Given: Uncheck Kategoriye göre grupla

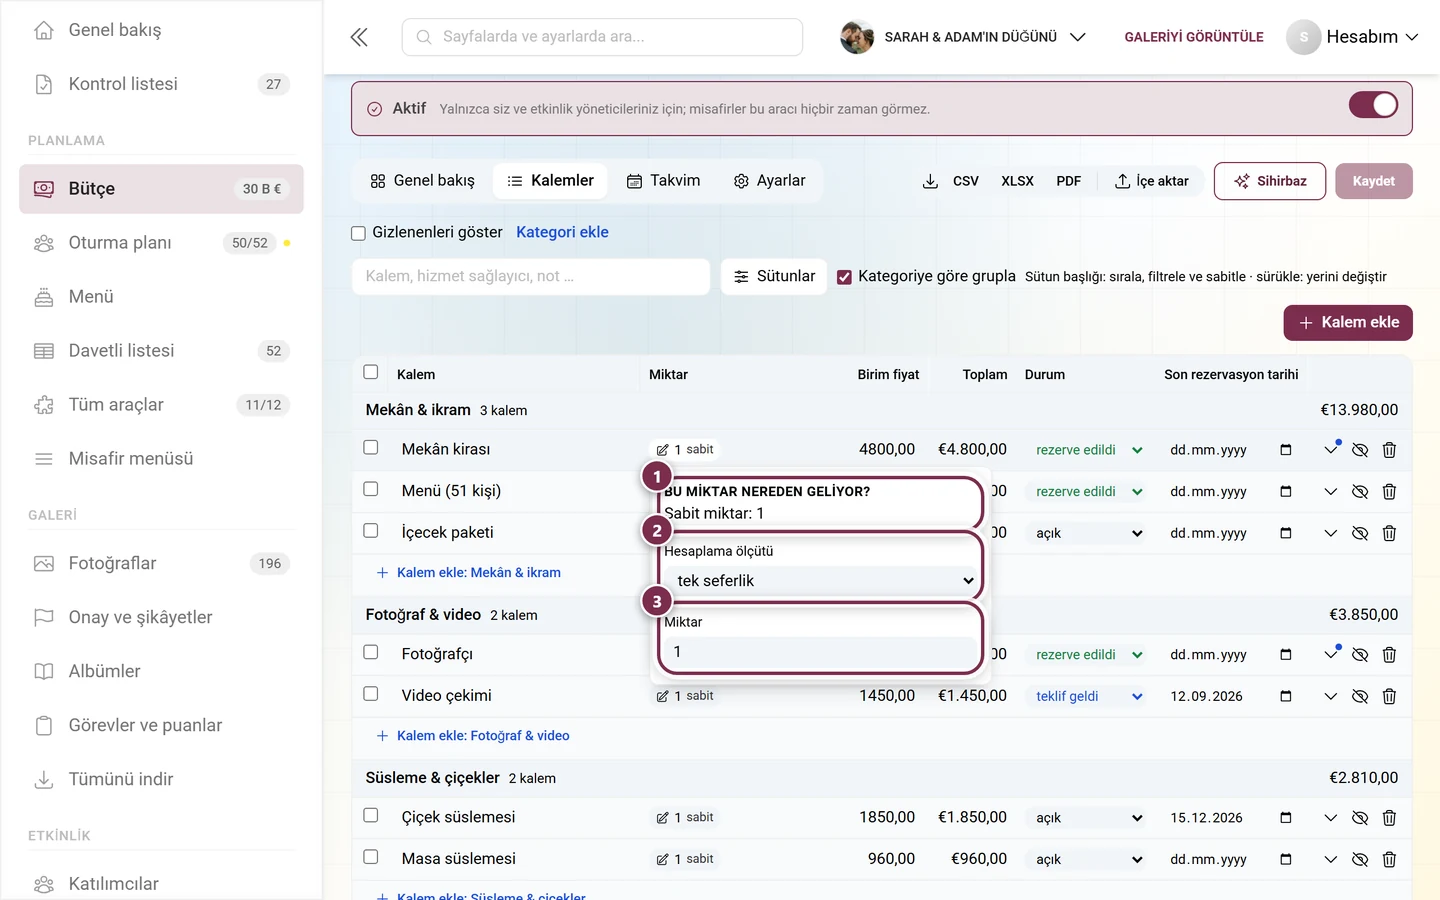Looking at the screenshot, I should pos(844,277).
